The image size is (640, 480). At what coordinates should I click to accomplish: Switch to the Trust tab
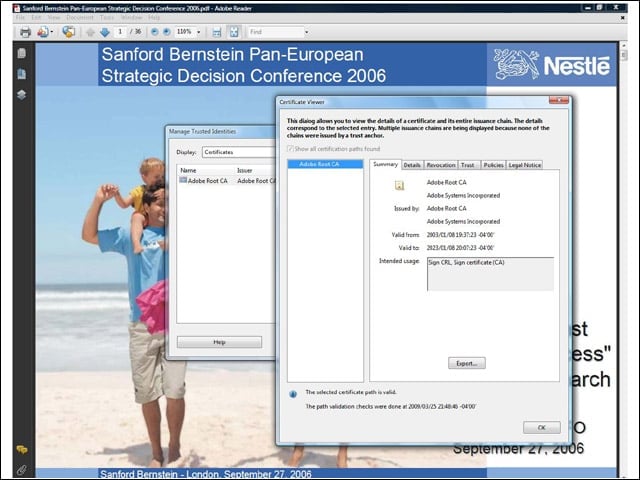coord(468,165)
